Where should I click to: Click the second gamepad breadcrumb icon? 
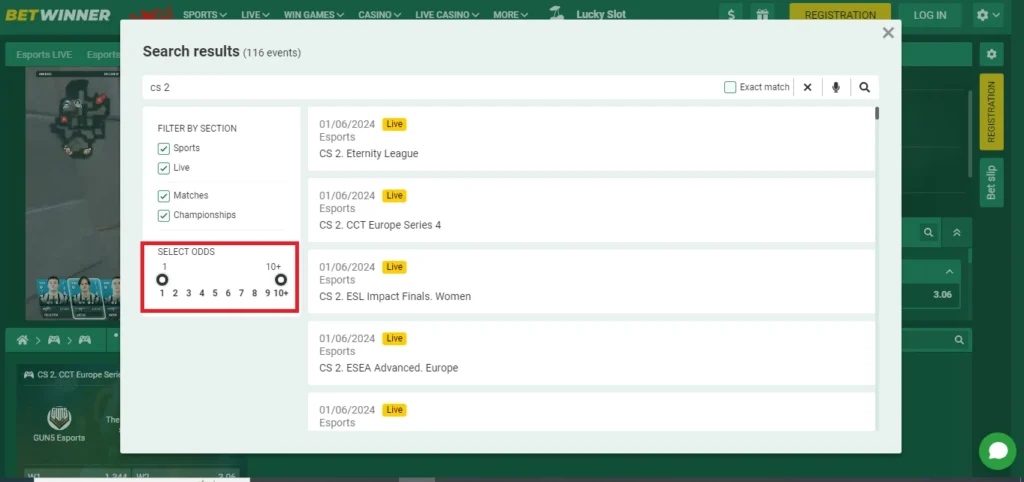point(85,340)
